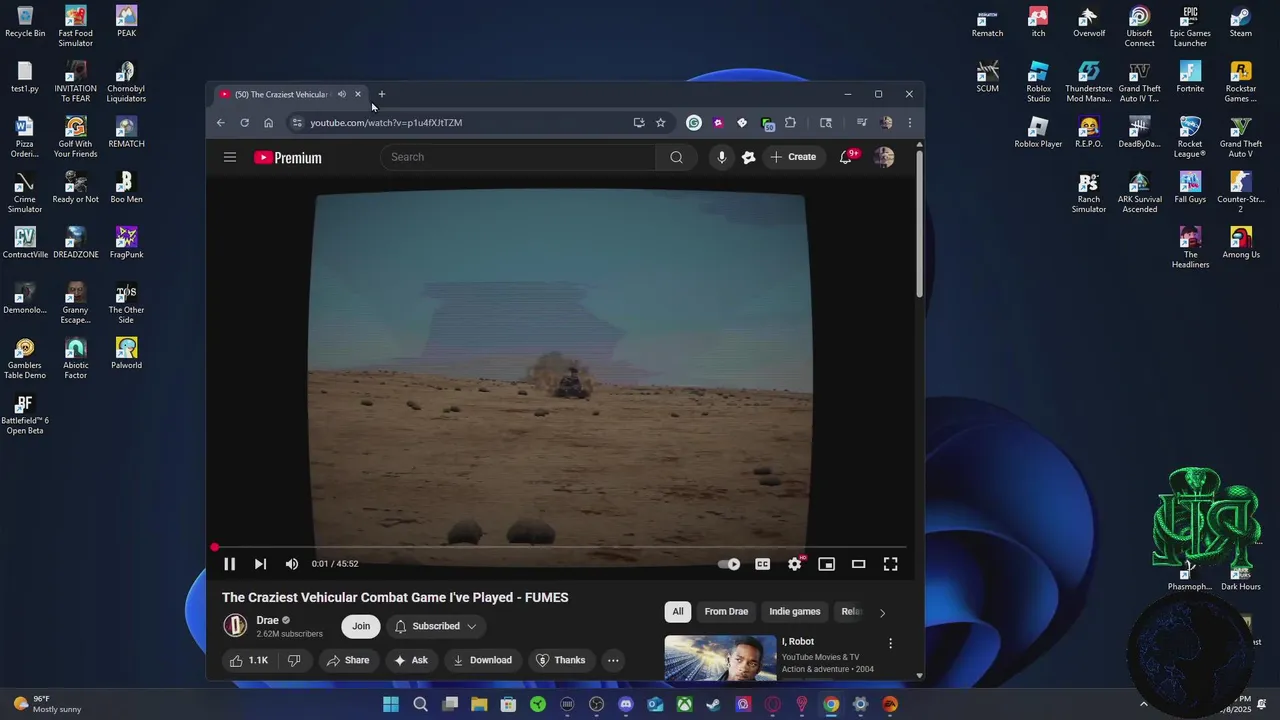Select the Indie games filter chip

(x=795, y=612)
